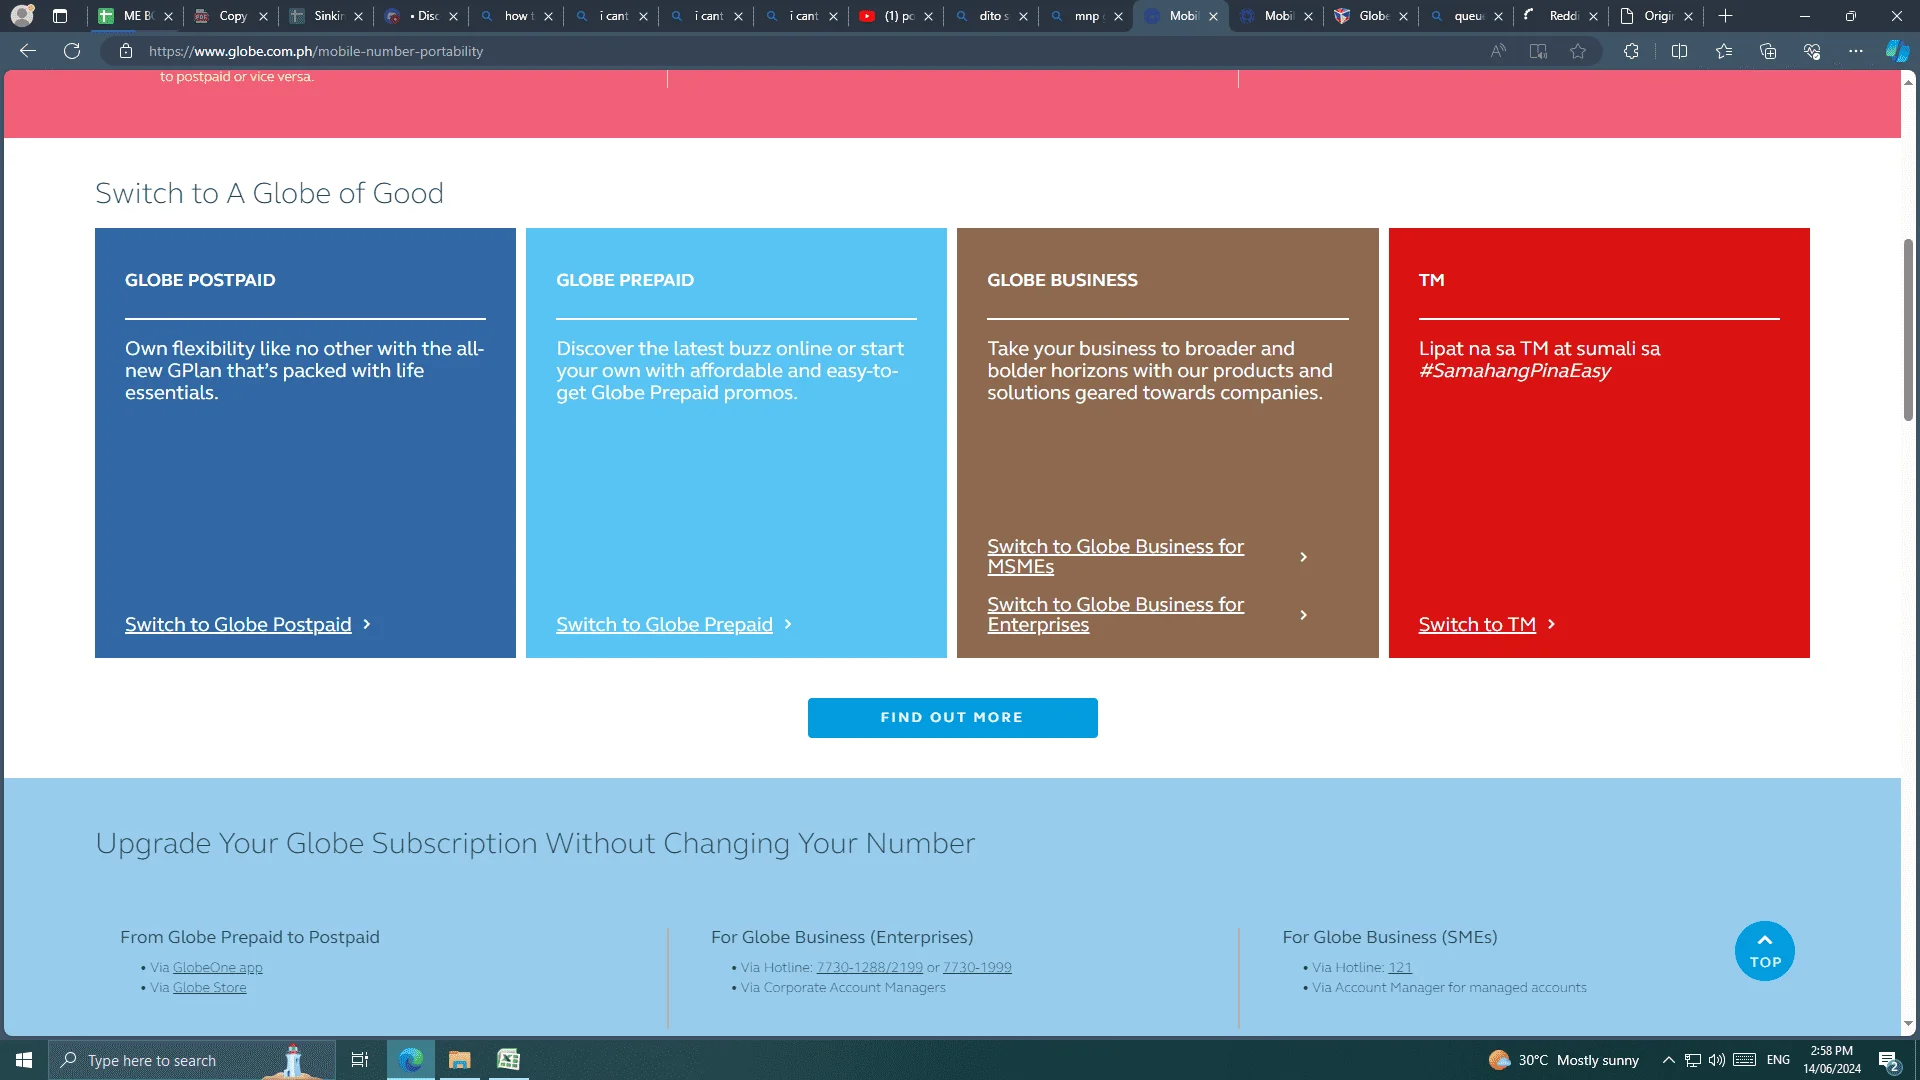1920x1080 pixels.
Task: Open network status in system tray
Action: [1693, 1060]
